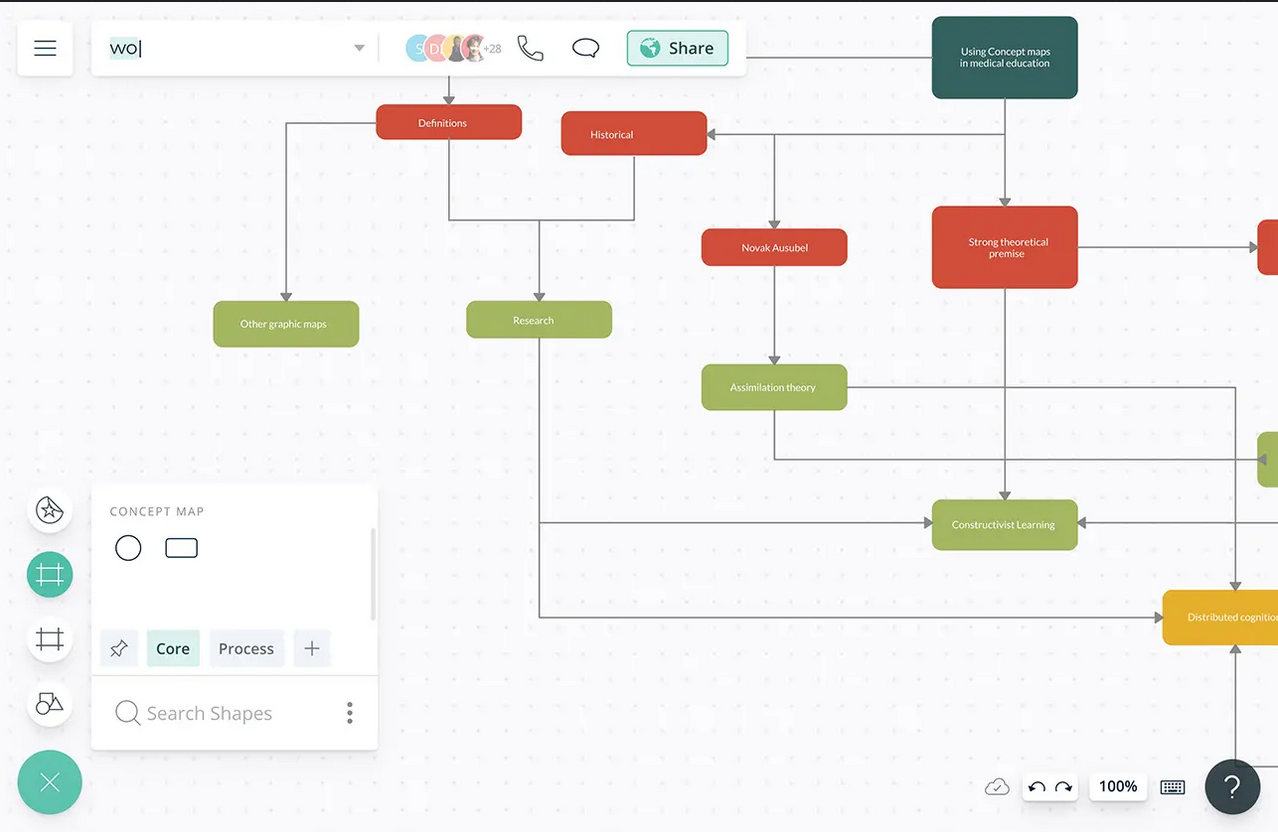Click the Share button
Screen dimensions: 1278x832
pos(677,48)
